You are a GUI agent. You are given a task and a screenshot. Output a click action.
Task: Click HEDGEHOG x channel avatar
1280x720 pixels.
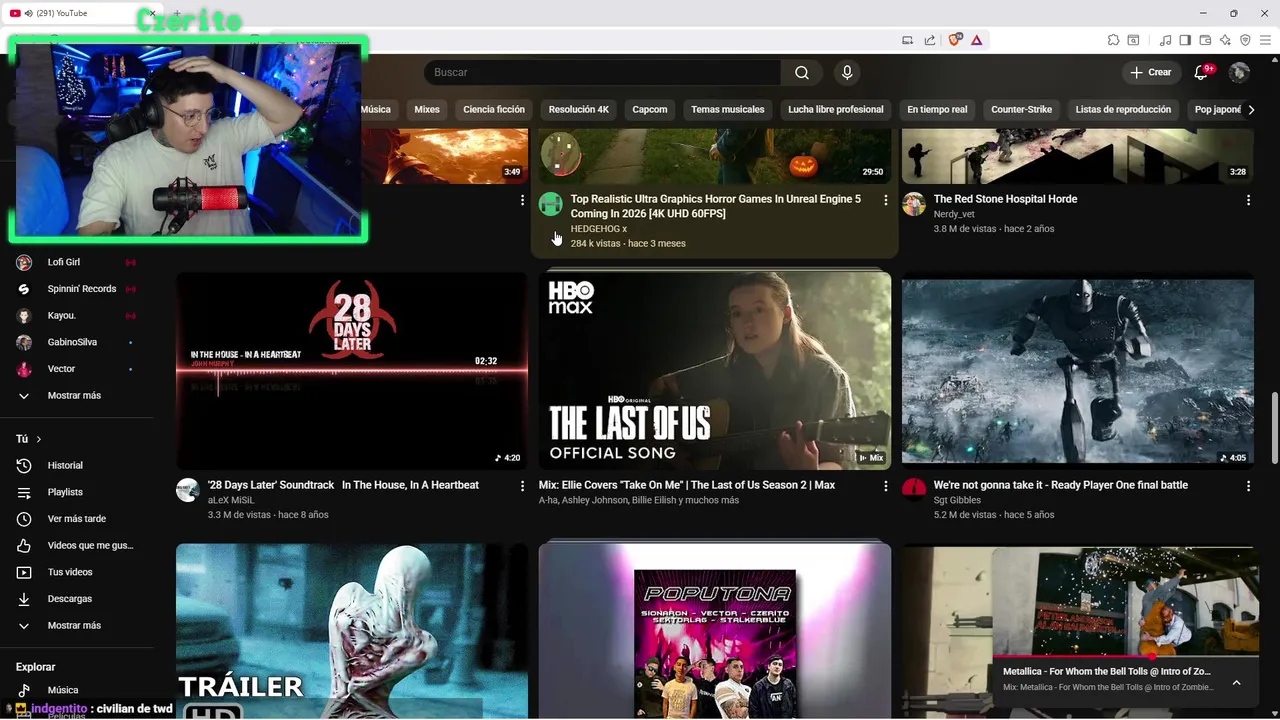click(551, 205)
